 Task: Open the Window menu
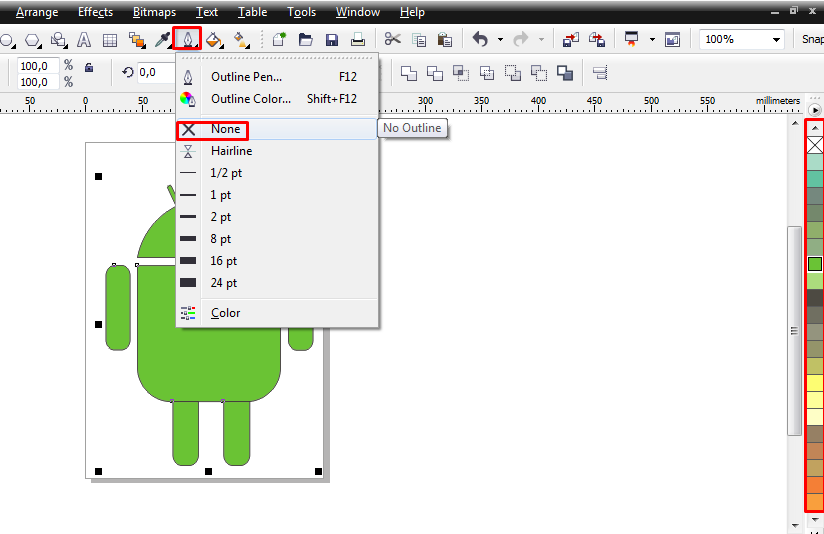(357, 12)
